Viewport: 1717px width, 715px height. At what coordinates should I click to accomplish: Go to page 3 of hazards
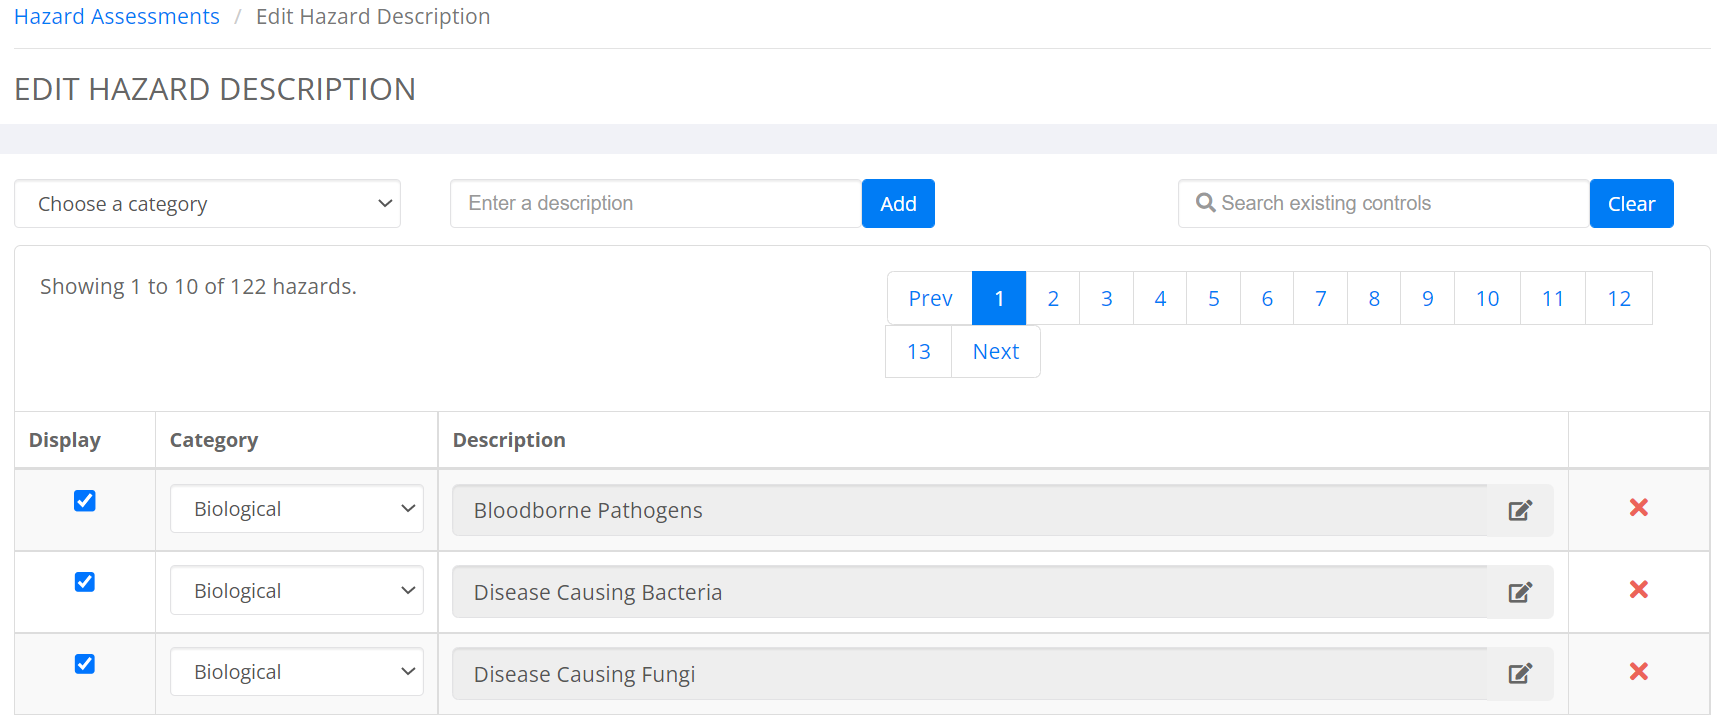pos(1107,298)
